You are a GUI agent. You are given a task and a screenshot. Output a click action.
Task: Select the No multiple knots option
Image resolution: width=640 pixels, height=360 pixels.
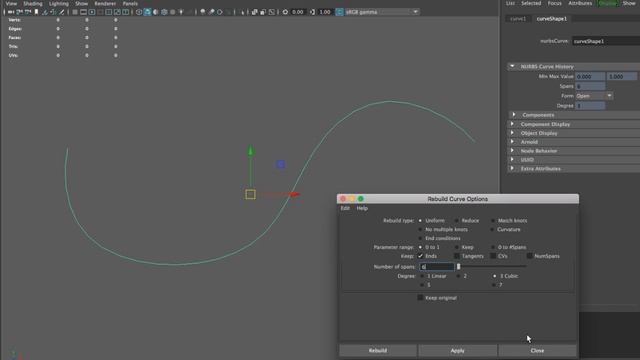point(420,229)
